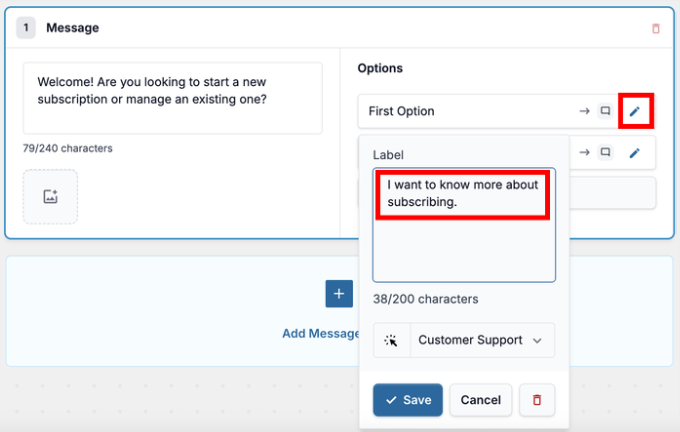Click the pencil edit icon for First Option
This screenshot has height=432, width=680.
(x=634, y=111)
